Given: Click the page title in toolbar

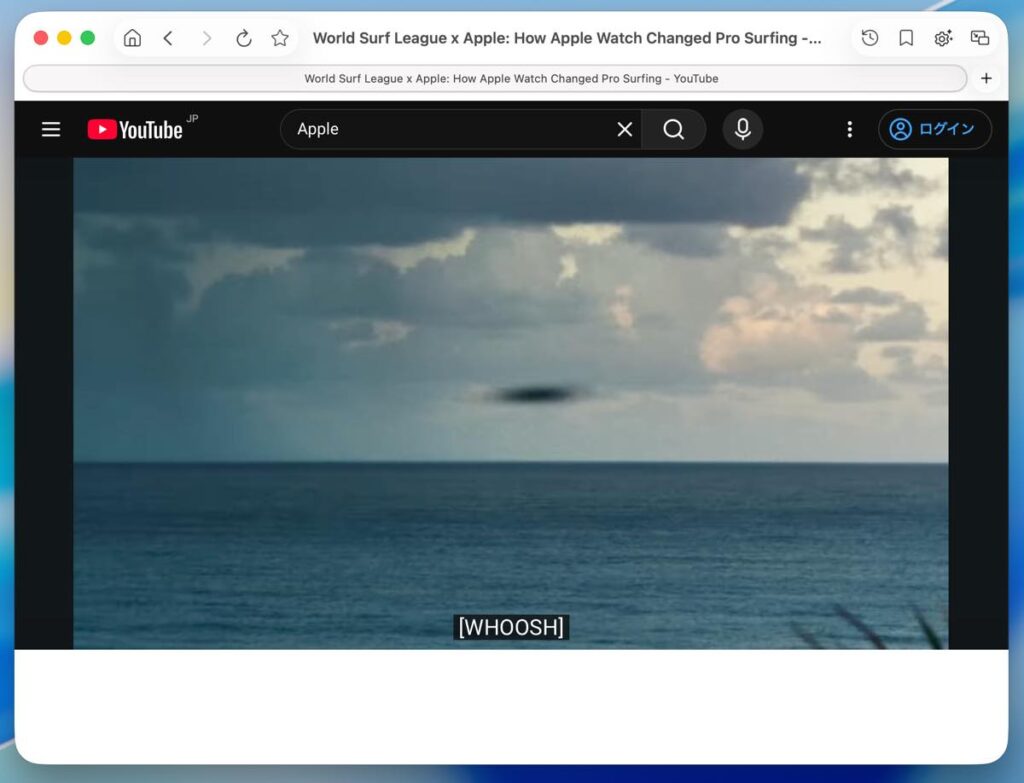Looking at the screenshot, I should pos(567,38).
